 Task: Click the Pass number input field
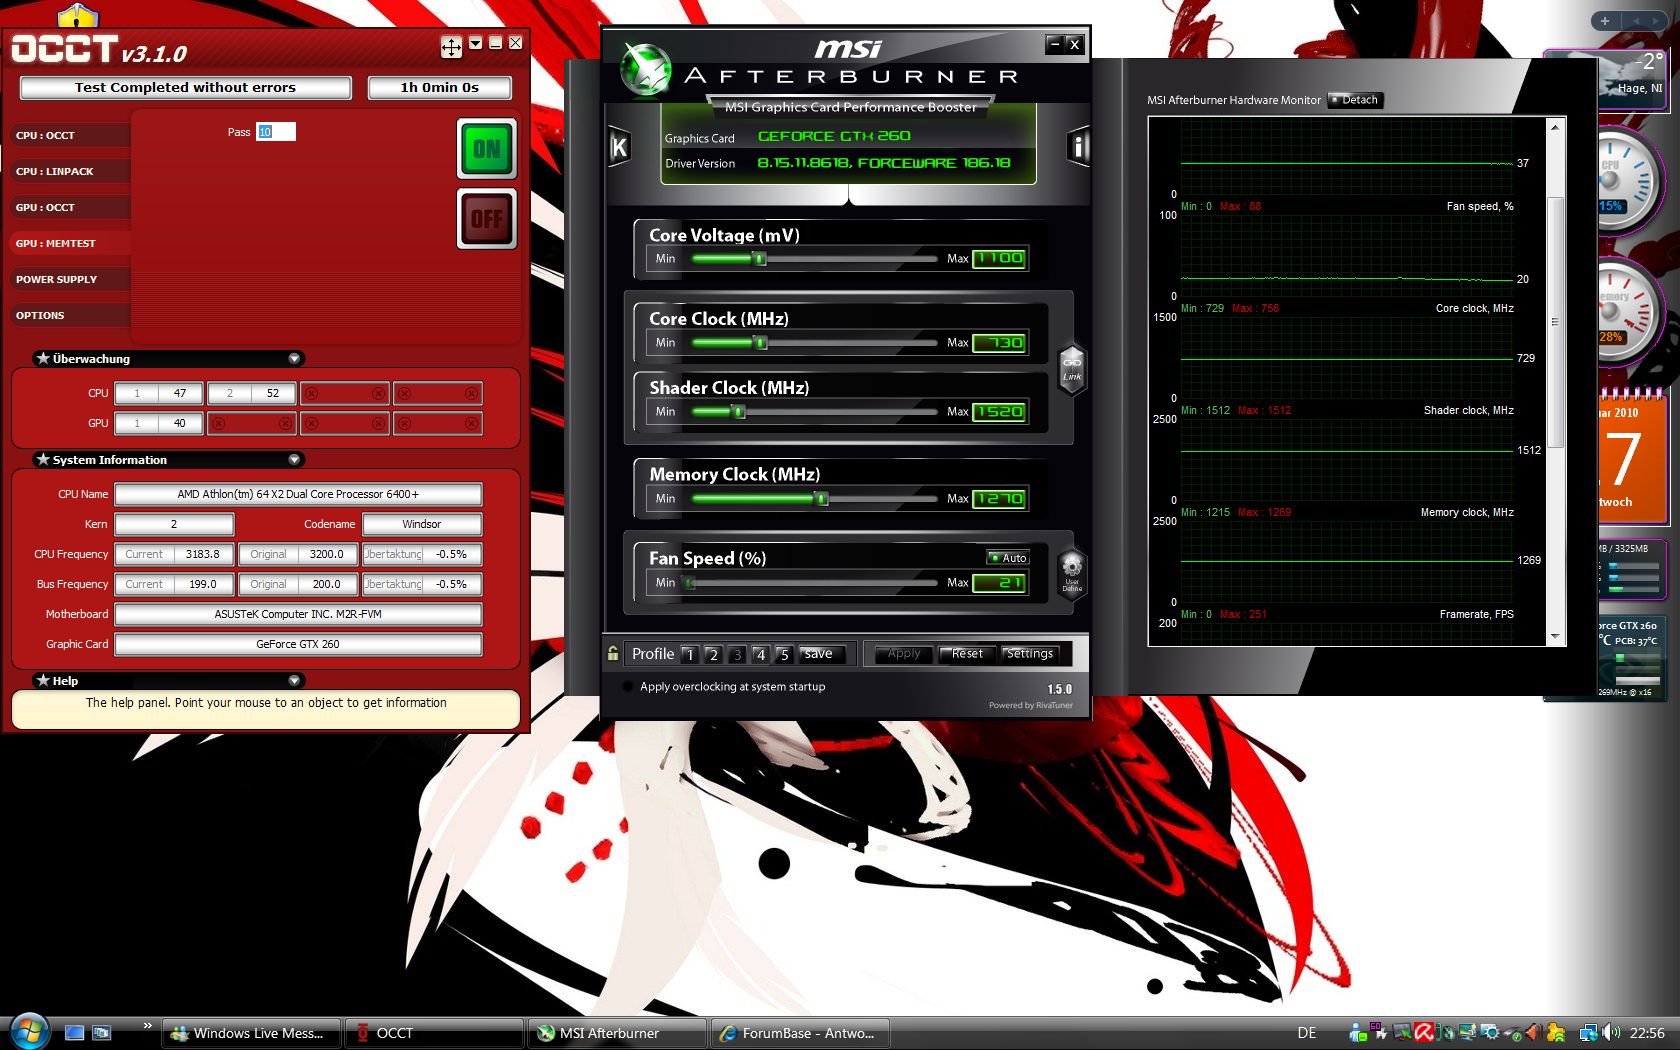[x=275, y=132]
